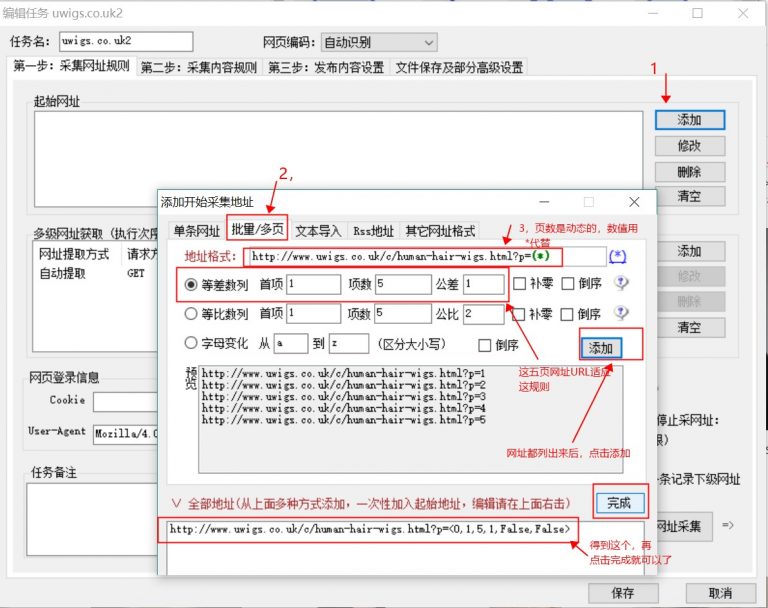This screenshot has width=768, height=608.
Task: Click 保存 button at bottom
Action: pyautogui.click(x=623, y=593)
